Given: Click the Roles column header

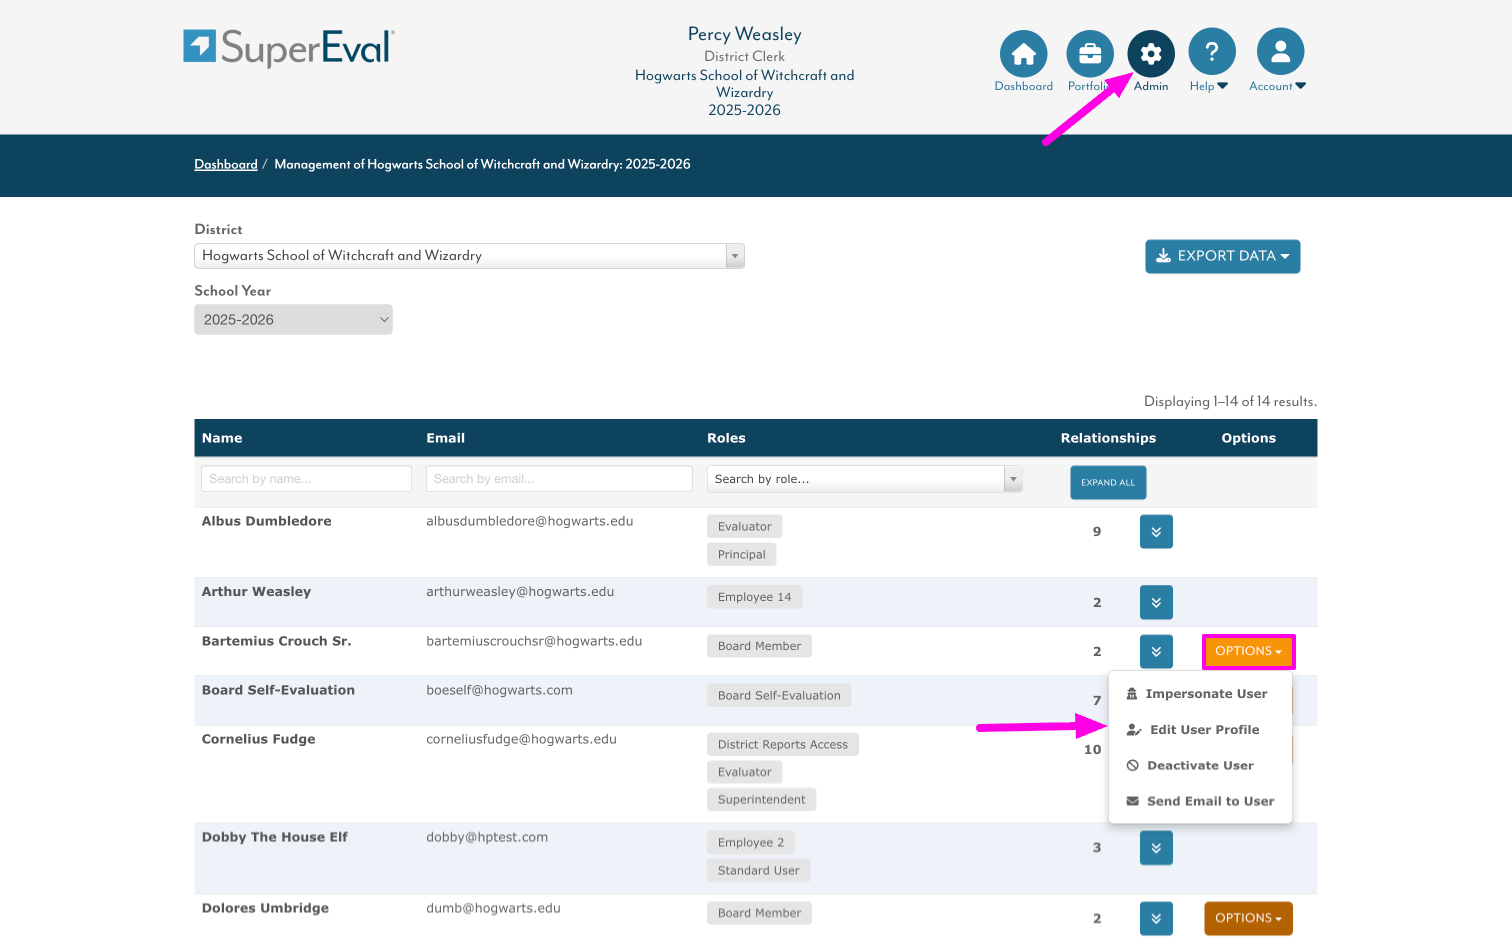Looking at the screenshot, I should 726,438.
